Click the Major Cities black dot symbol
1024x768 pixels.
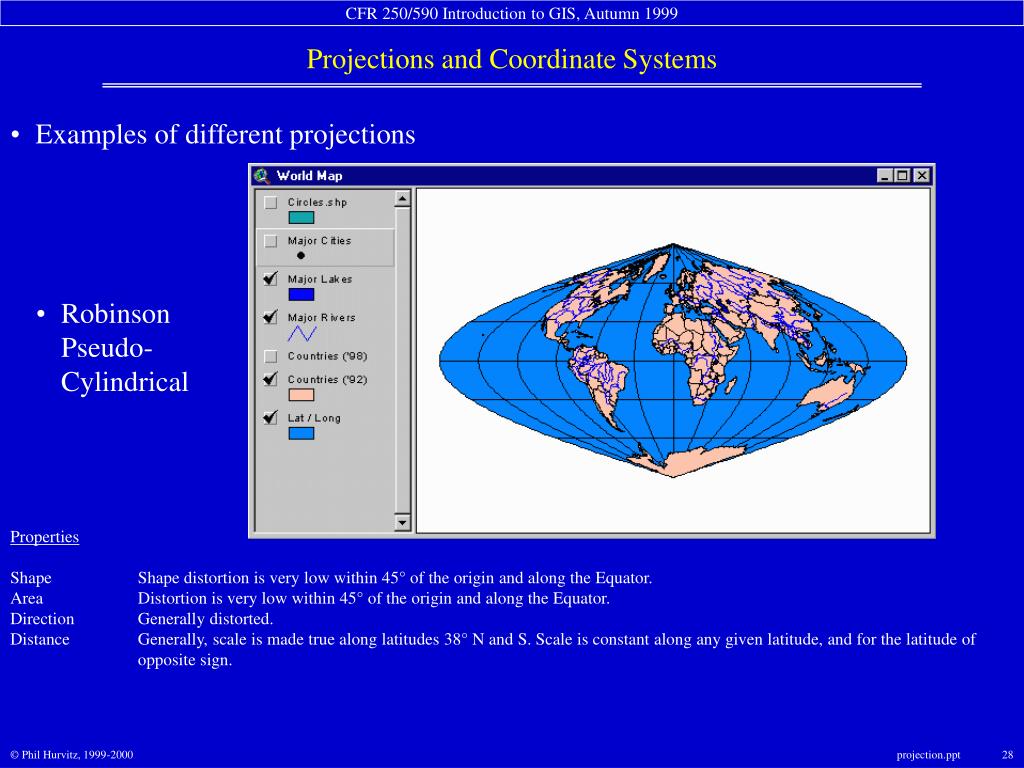tap(300, 255)
